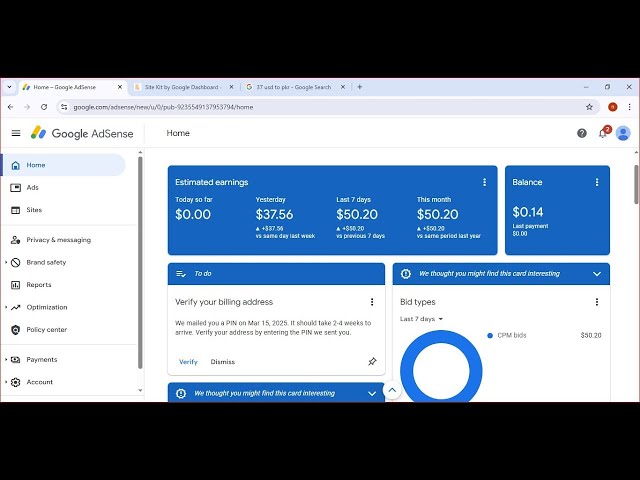Reload the page
Image resolution: width=640 pixels, height=480 pixels.
coord(44,107)
